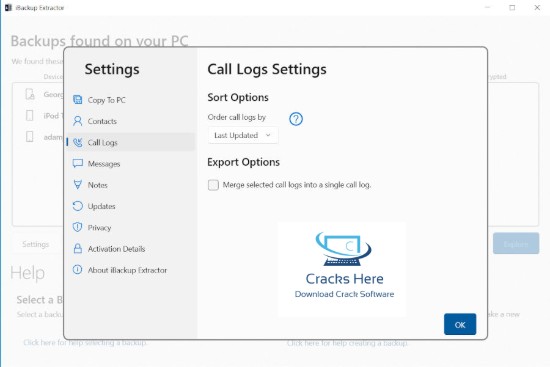Image resolution: width=550 pixels, height=367 pixels.
Task: Switch to Contacts settings
Action: 130,121
